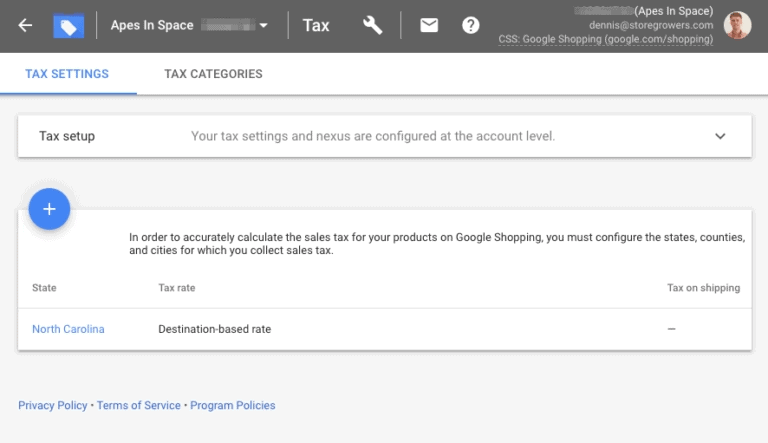Viewport: 768px width, 443px height.
Task: Click the CSS: Google Shopping label
Action: click(605, 39)
